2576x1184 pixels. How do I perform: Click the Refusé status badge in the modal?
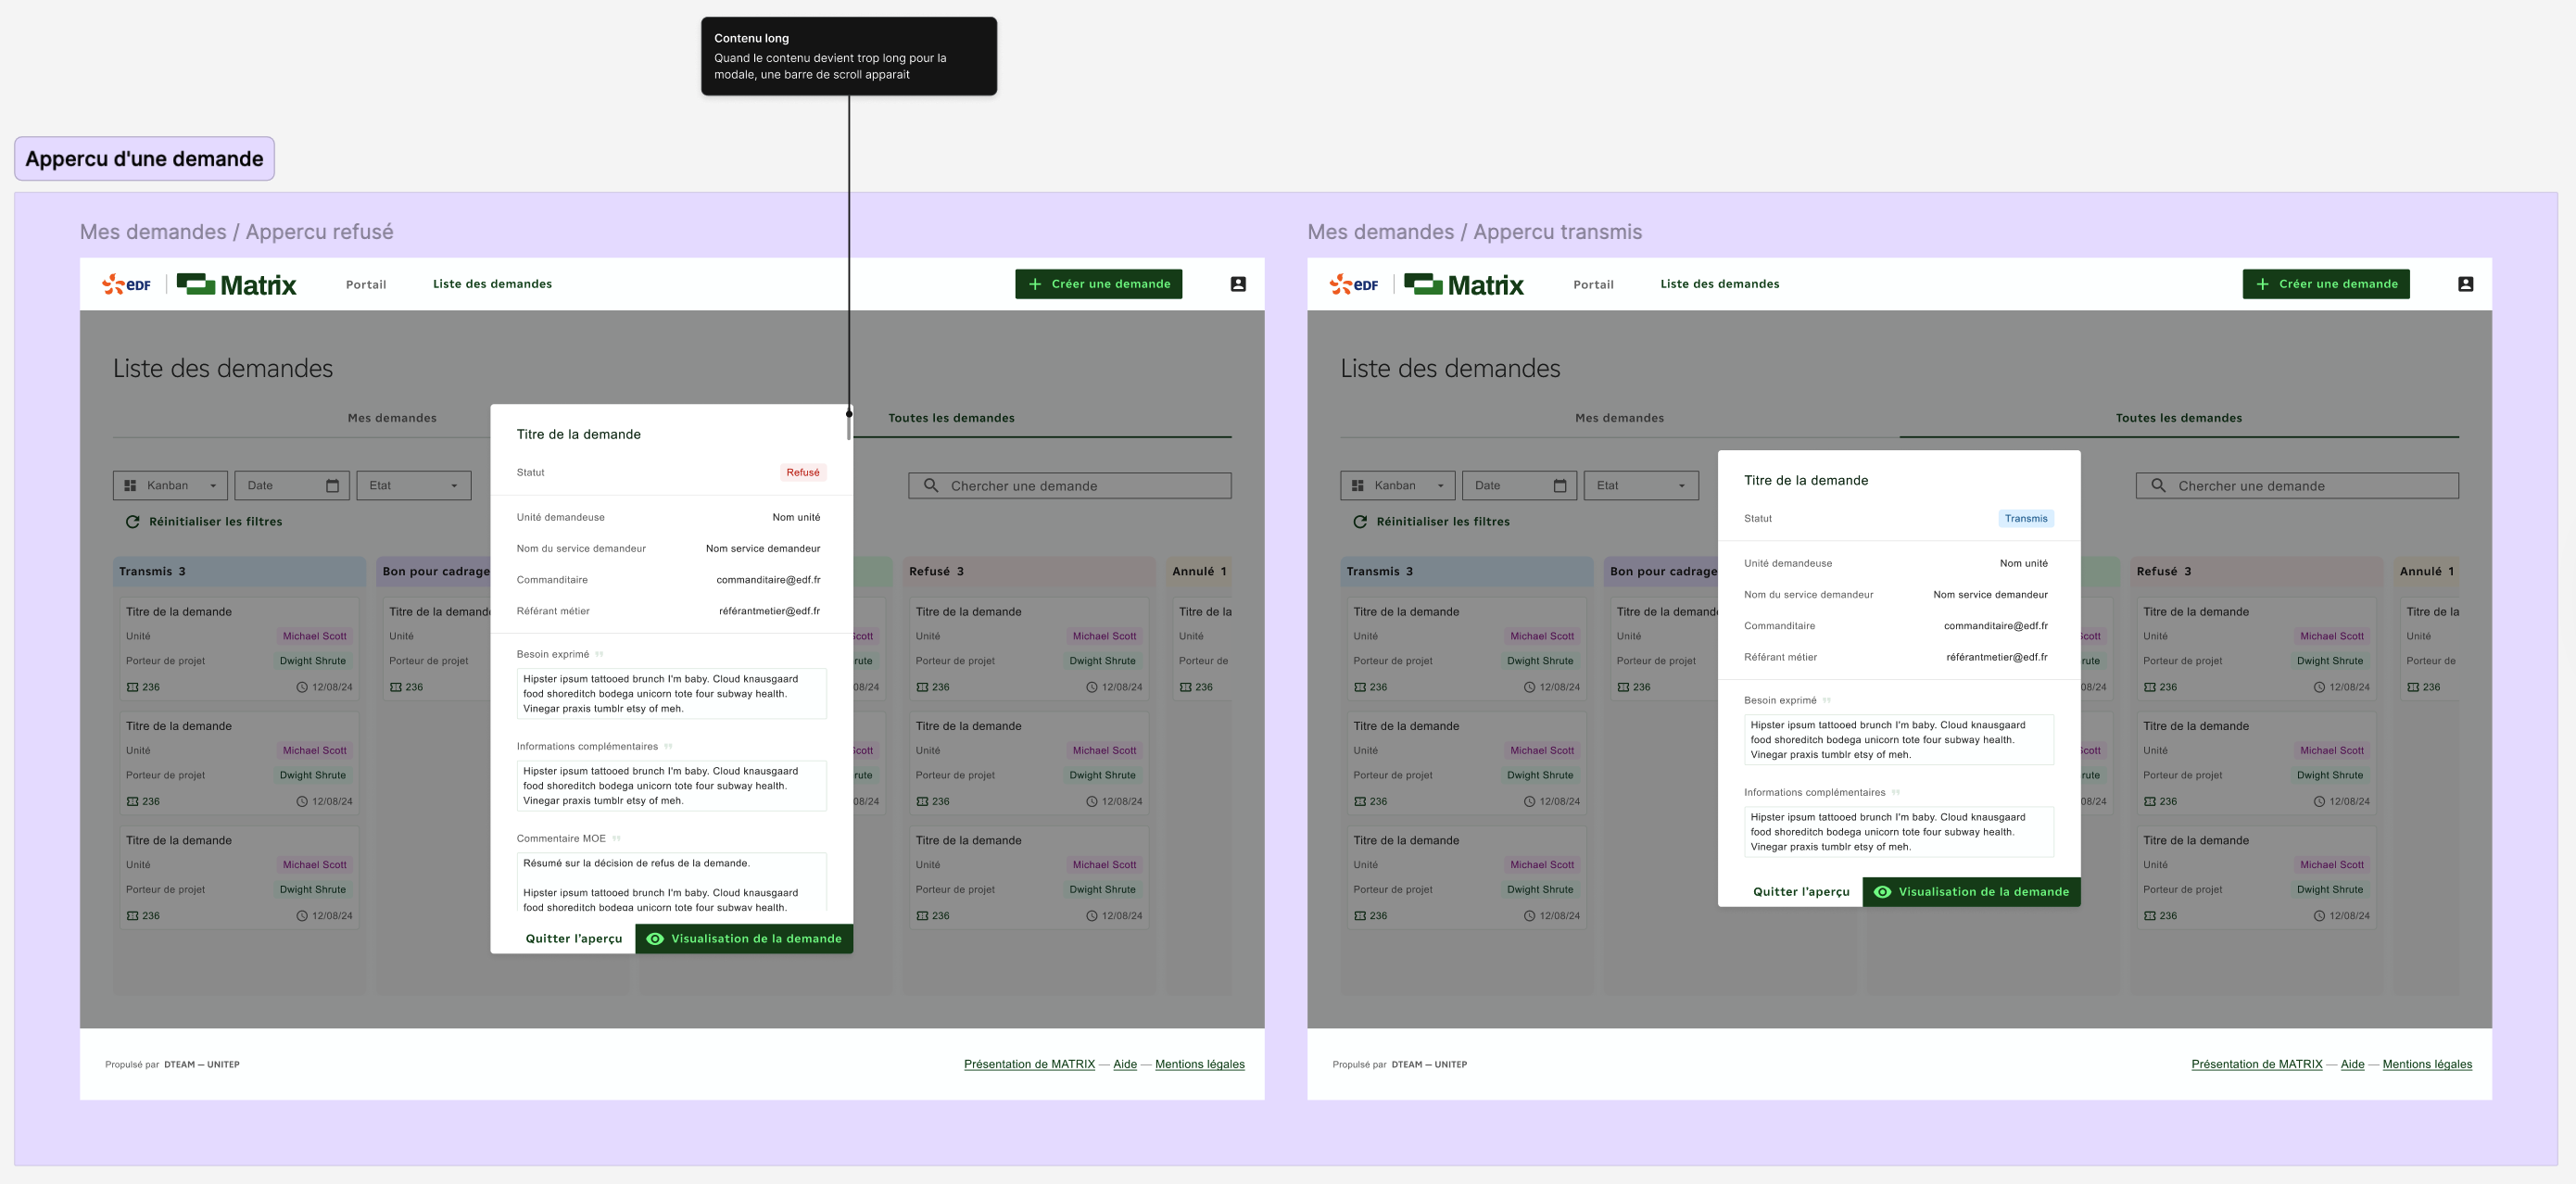[802, 473]
